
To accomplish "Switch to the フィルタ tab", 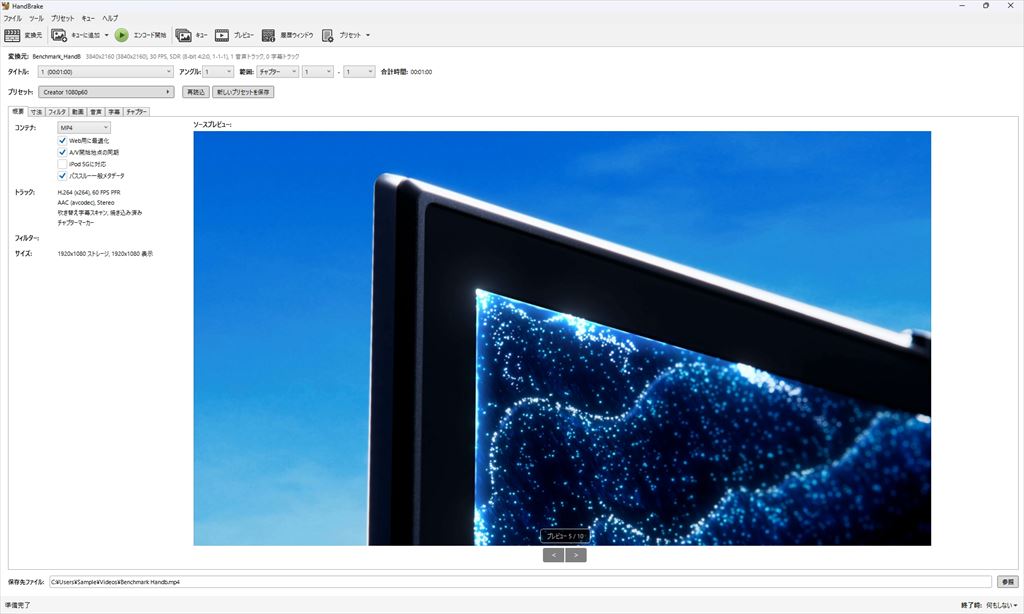I will click(x=57, y=112).
